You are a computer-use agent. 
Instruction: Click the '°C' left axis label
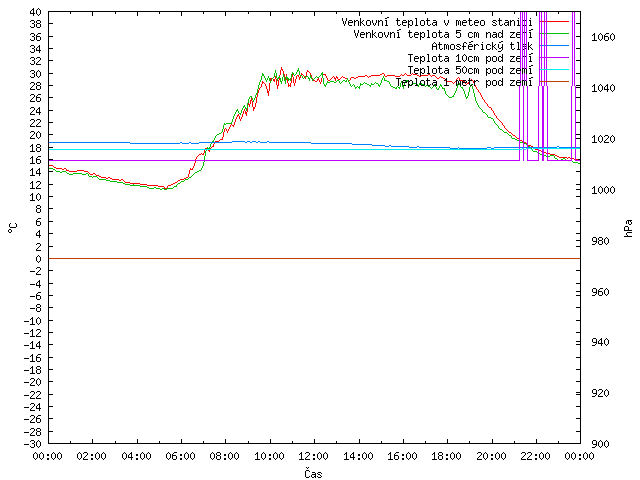[13, 228]
